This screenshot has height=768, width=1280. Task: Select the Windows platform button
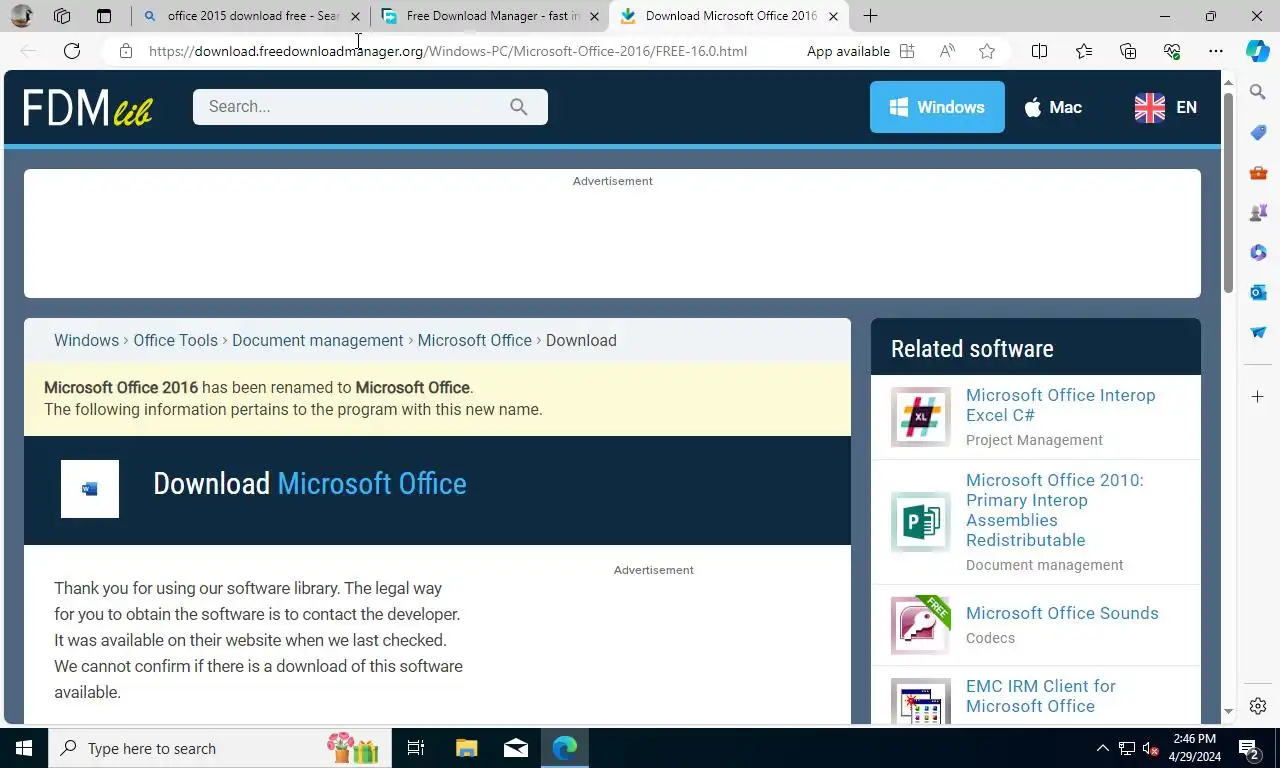[x=937, y=107]
